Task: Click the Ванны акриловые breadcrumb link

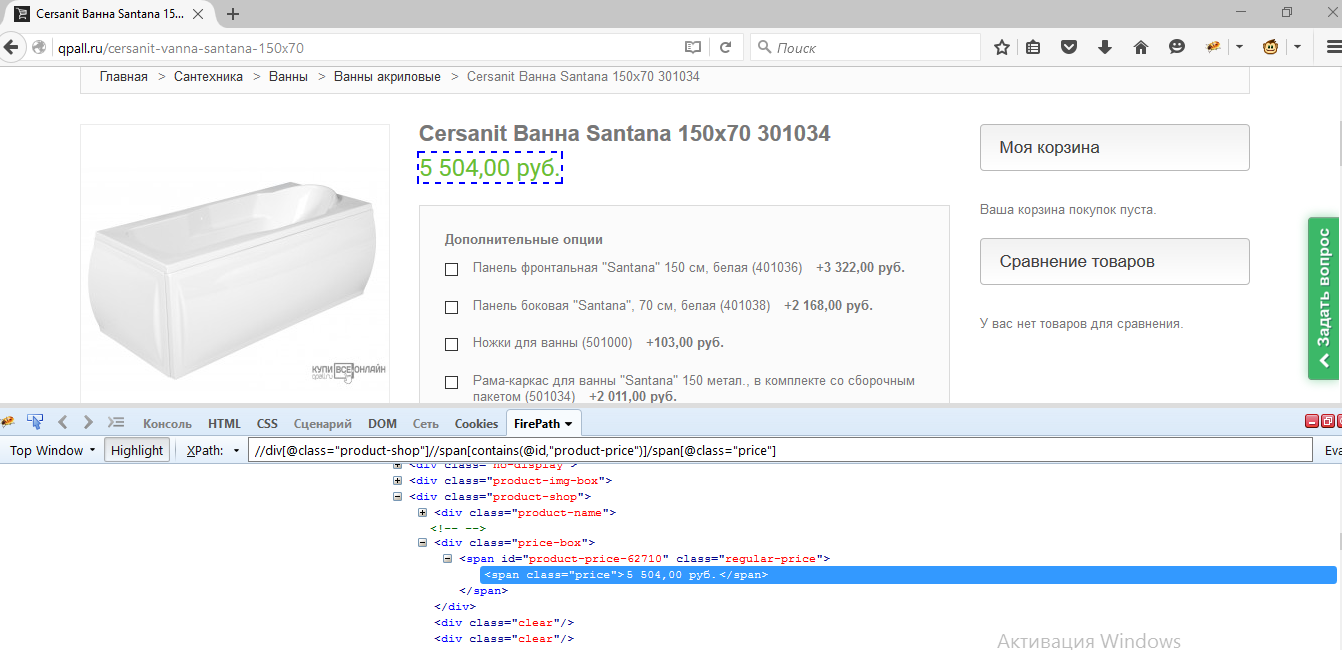Action: coord(387,77)
